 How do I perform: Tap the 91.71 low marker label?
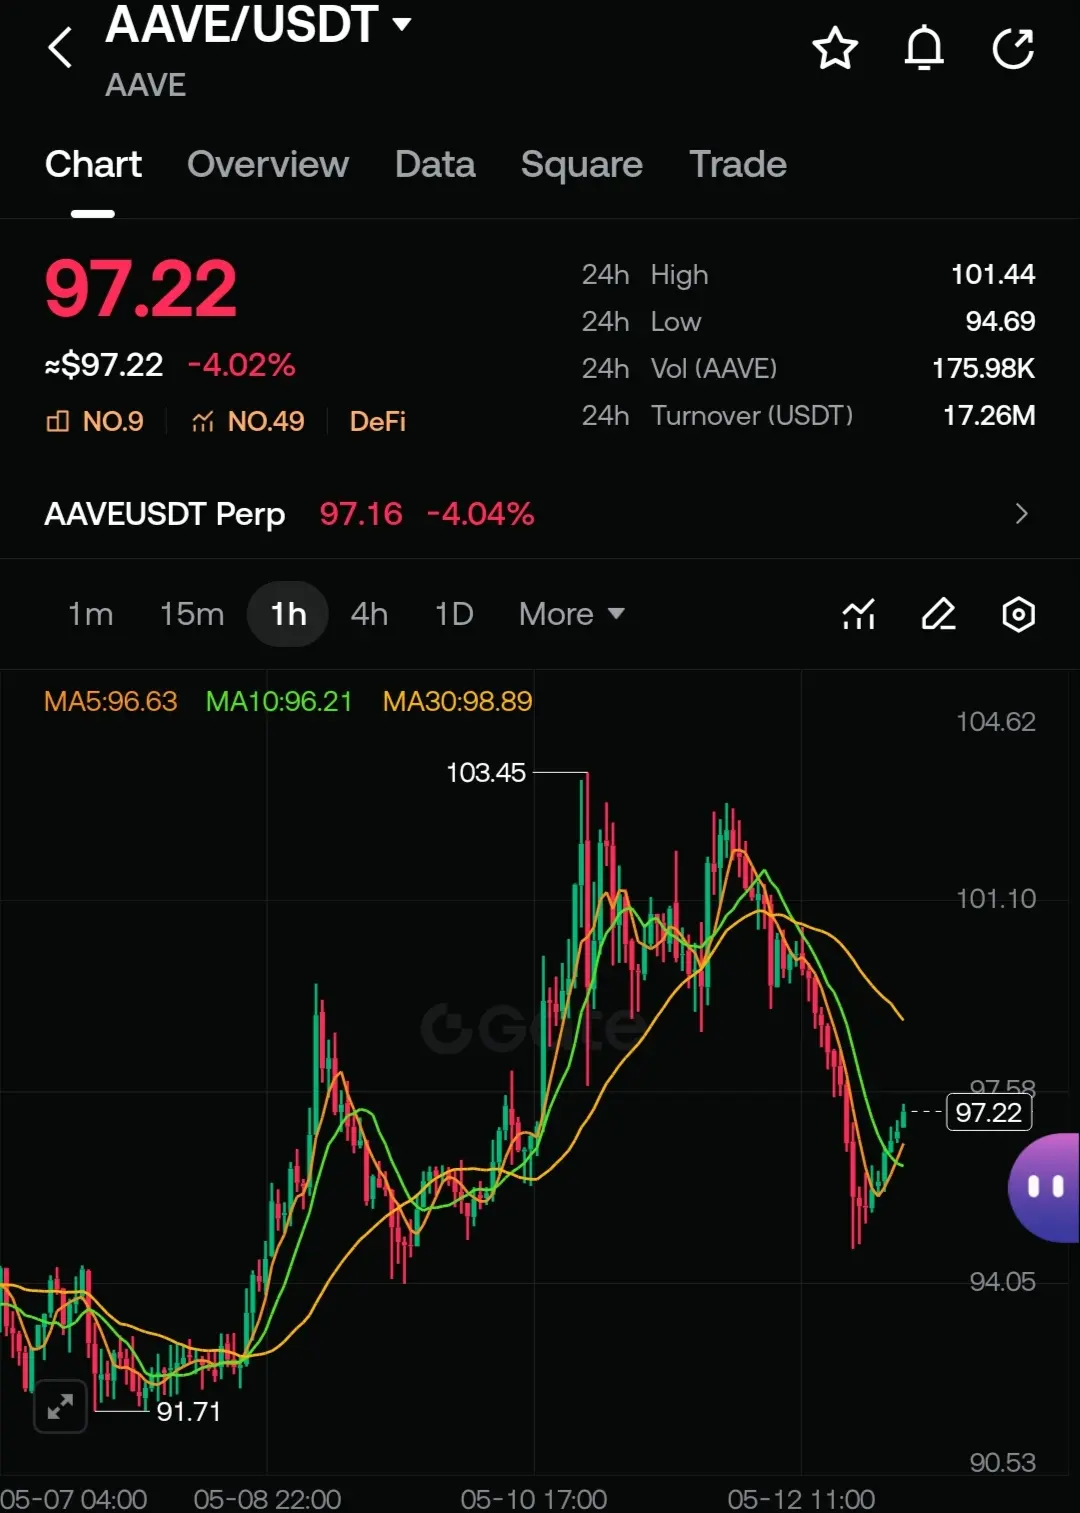189,1411
